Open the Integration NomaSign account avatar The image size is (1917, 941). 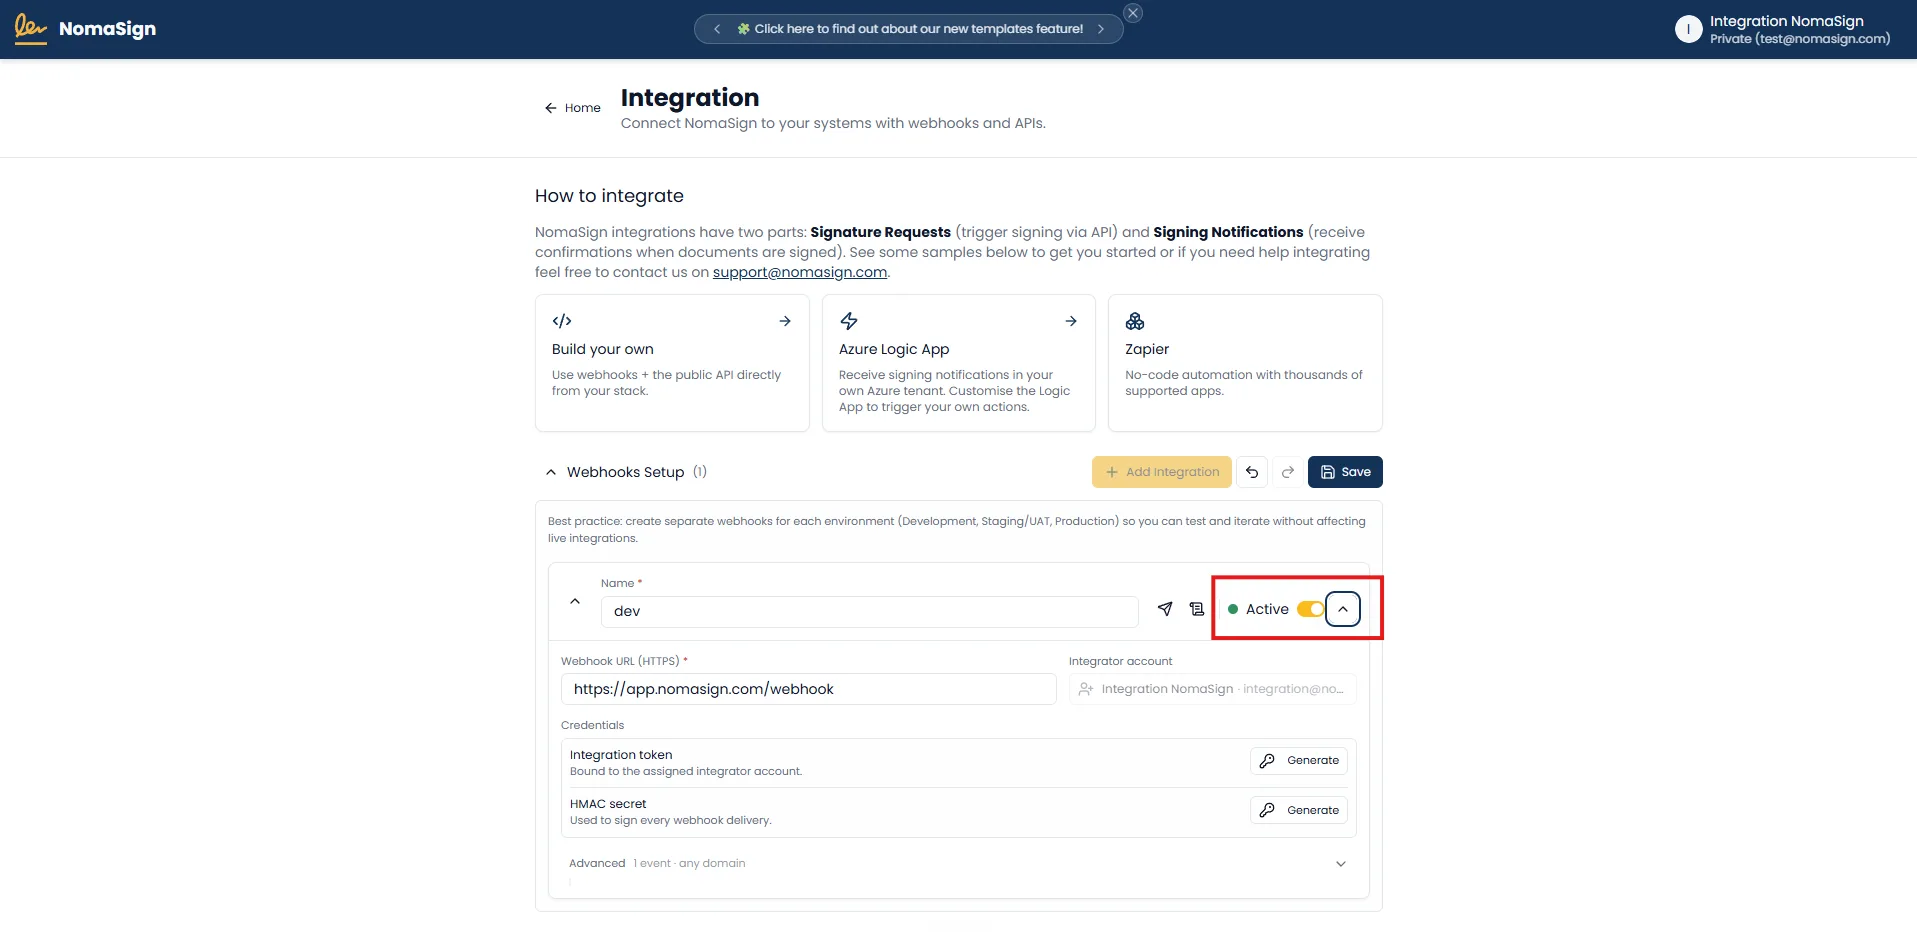(1688, 30)
